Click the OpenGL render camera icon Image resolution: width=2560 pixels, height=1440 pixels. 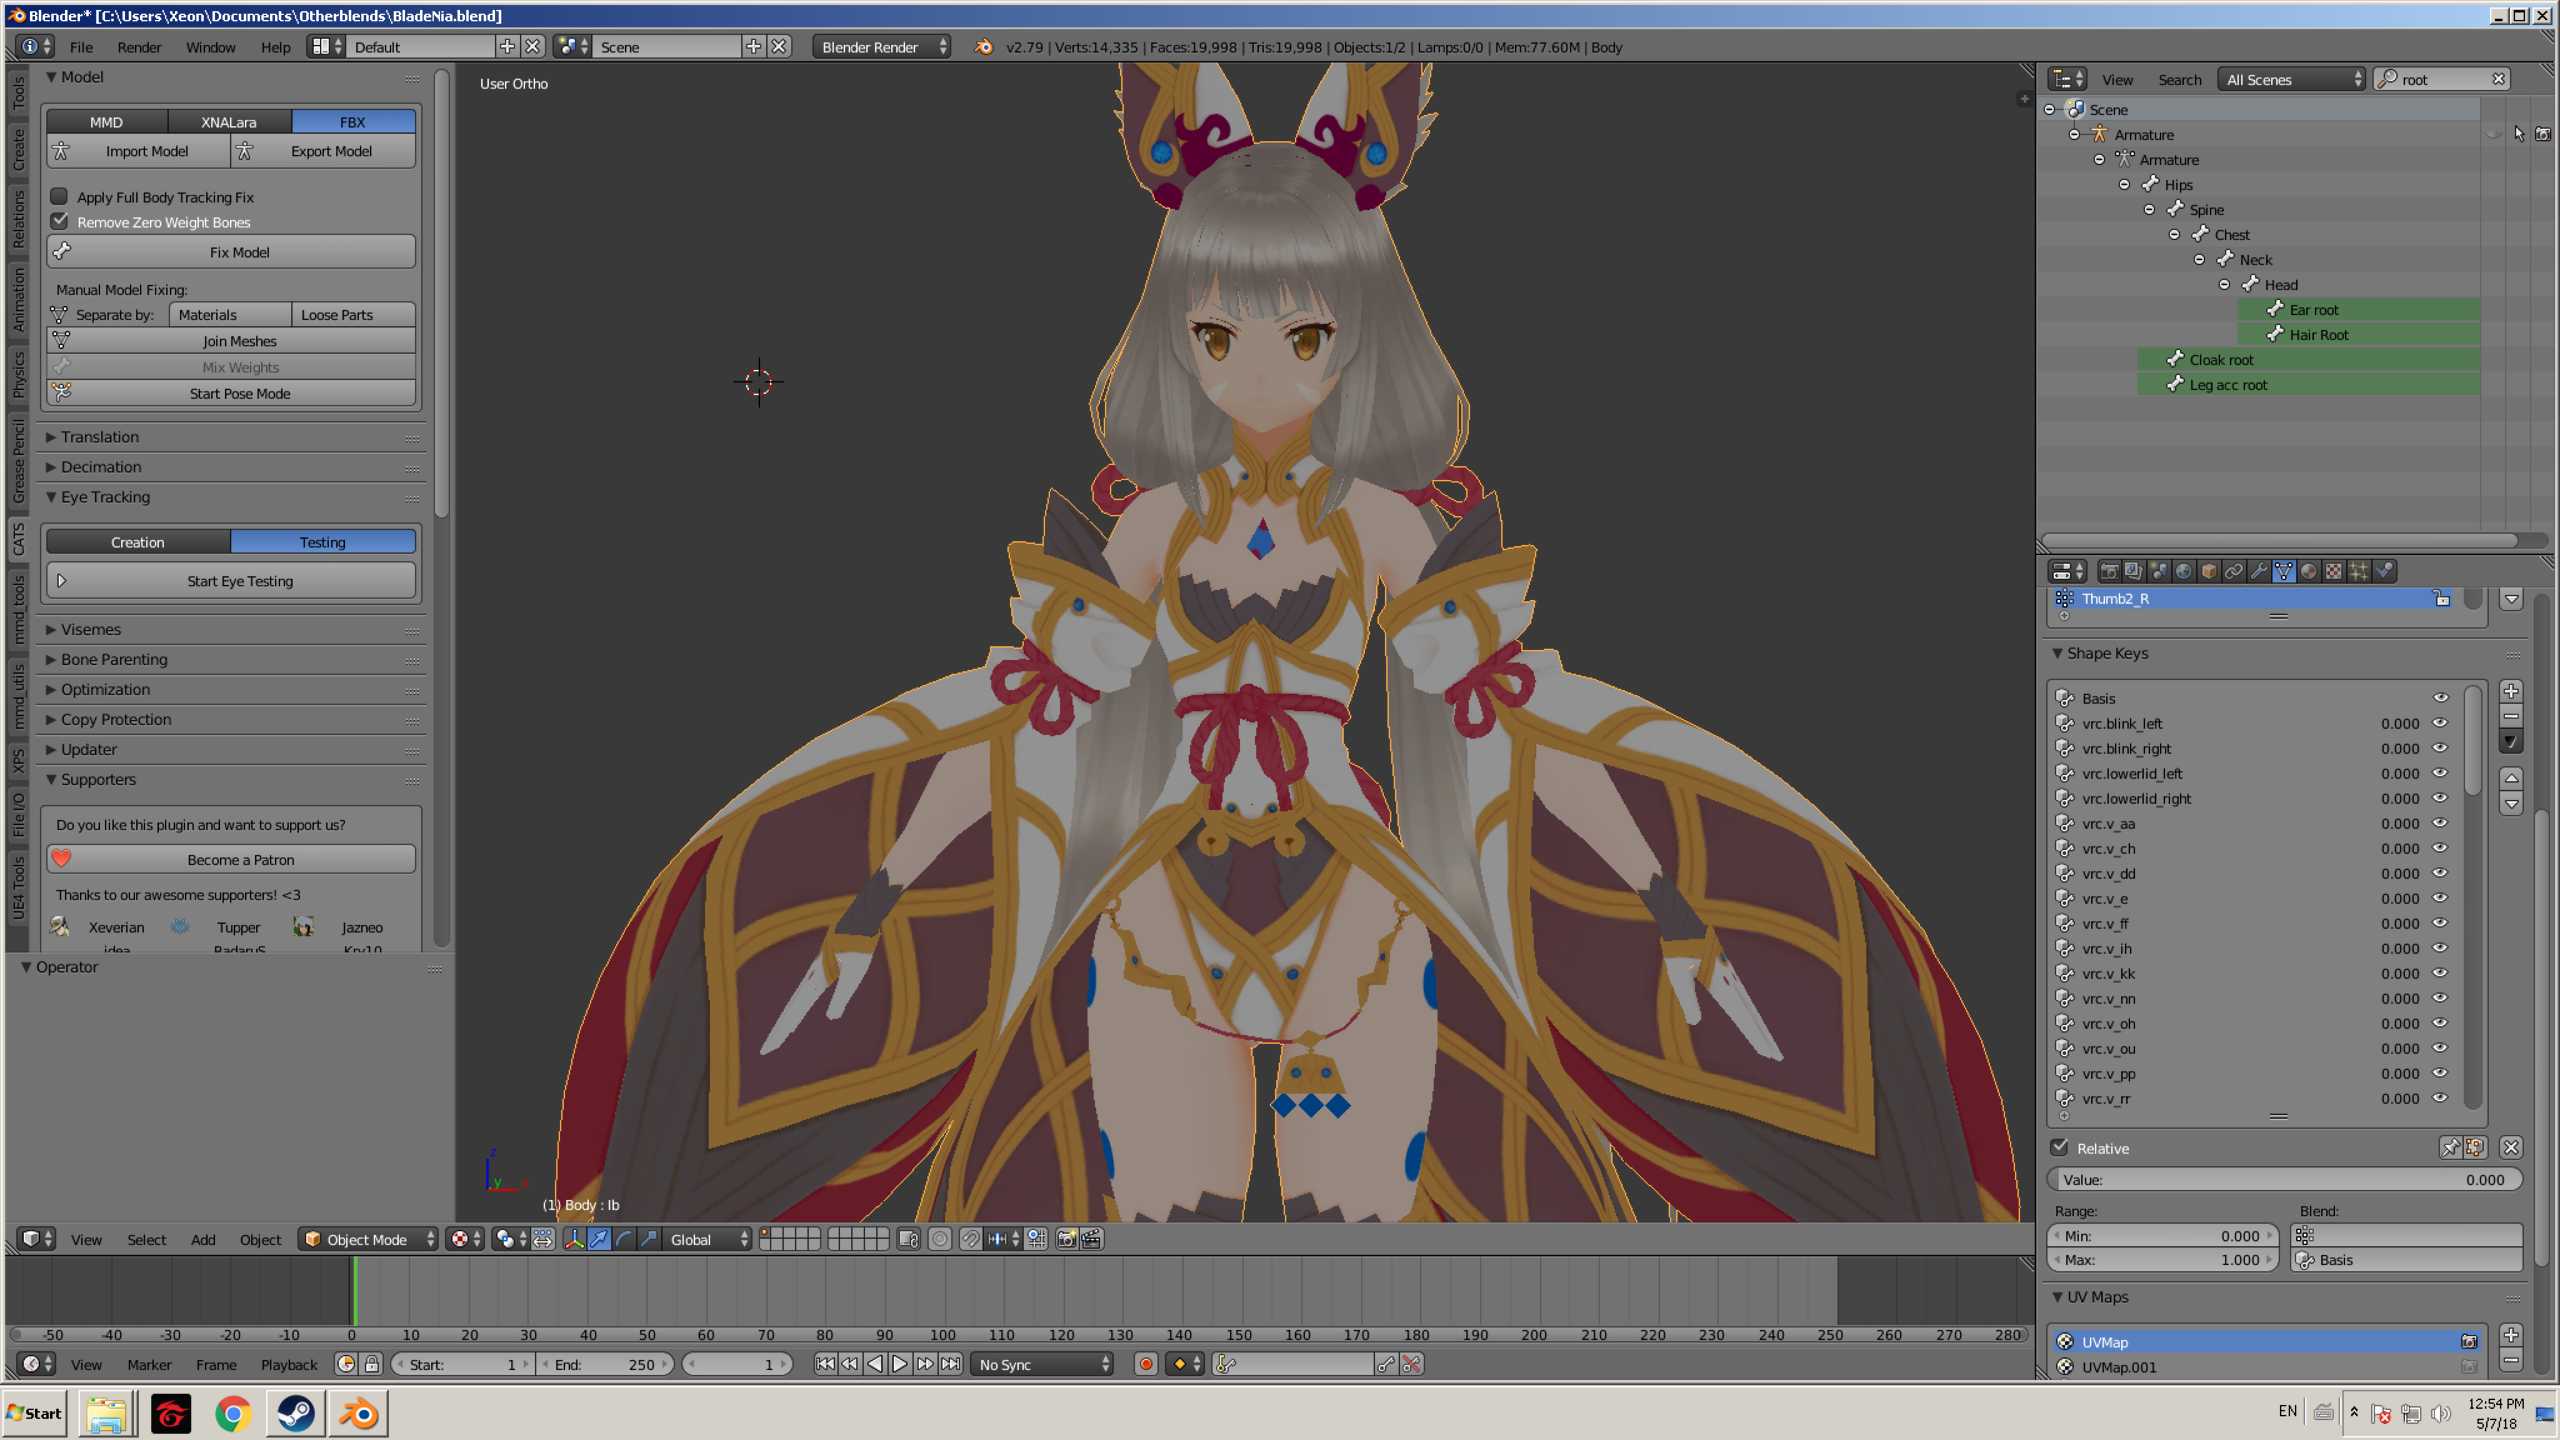pyautogui.click(x=1066, y=1240)
